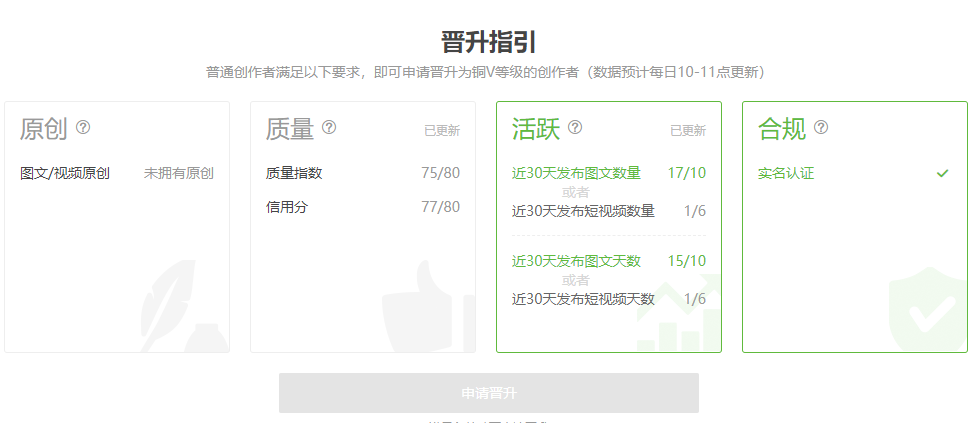The width and height of the screenshot is (973, 423).
Task: Click the 晋升指引 heading
Action: pyautogui.click(x=488, y=43)
